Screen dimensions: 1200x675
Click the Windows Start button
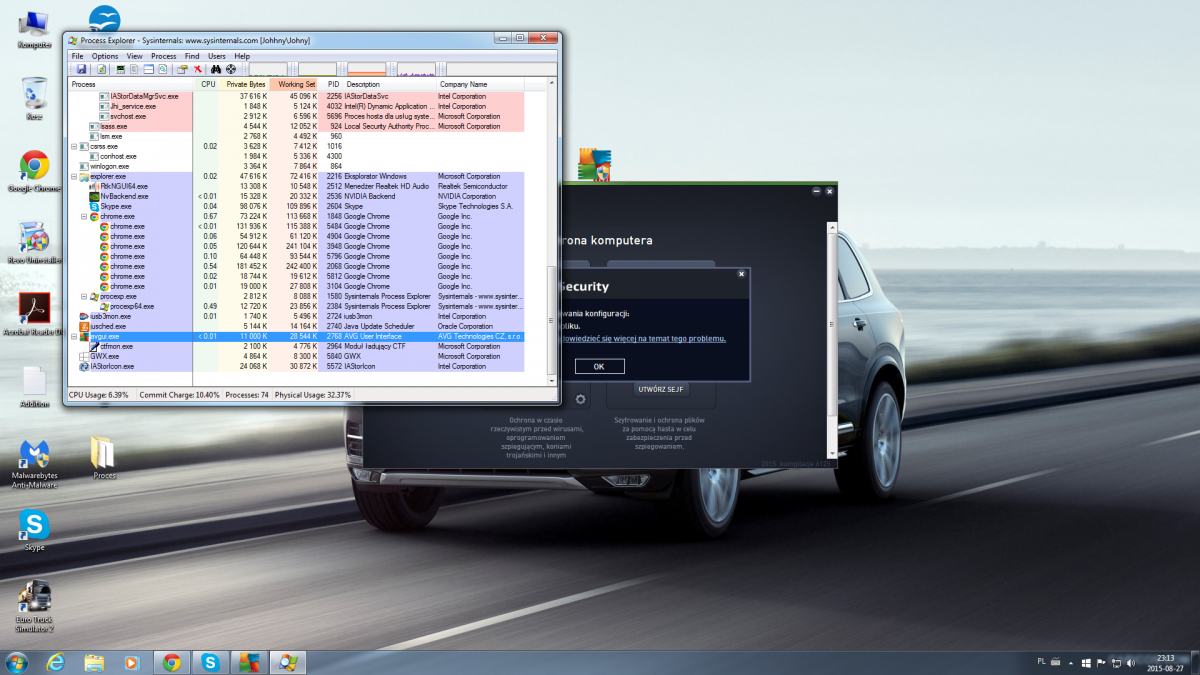point(17,662)
